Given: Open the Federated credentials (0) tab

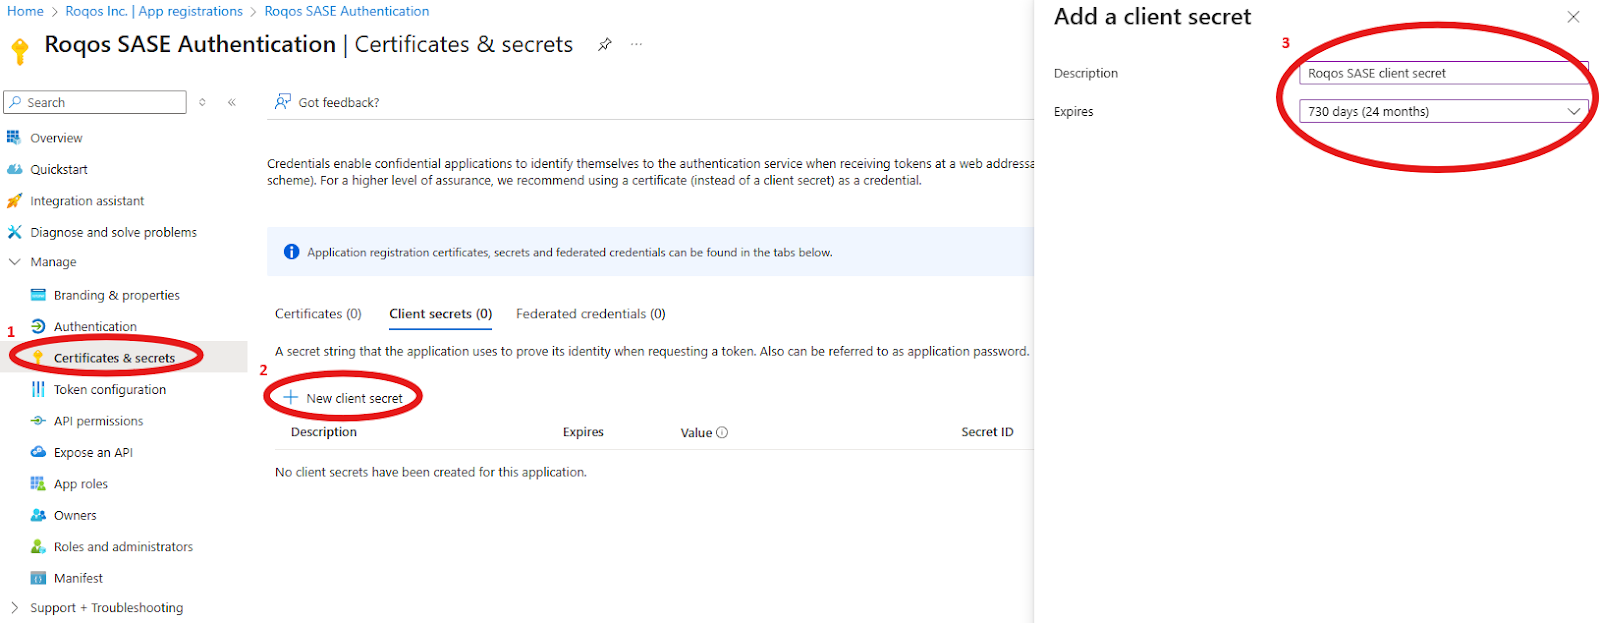Looking at the screenshot, I should pyautogui.click(x=591, y=314).
